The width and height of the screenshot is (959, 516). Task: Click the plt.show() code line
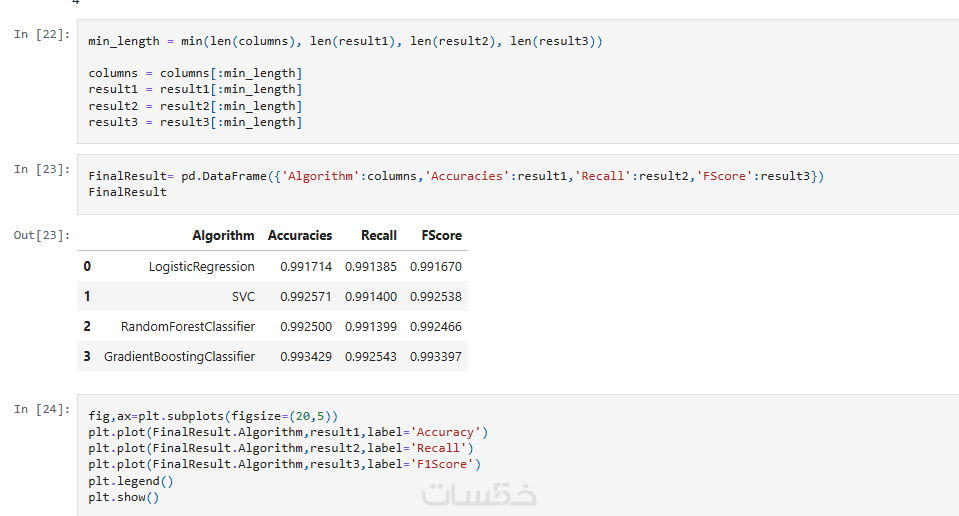(124, 497)
